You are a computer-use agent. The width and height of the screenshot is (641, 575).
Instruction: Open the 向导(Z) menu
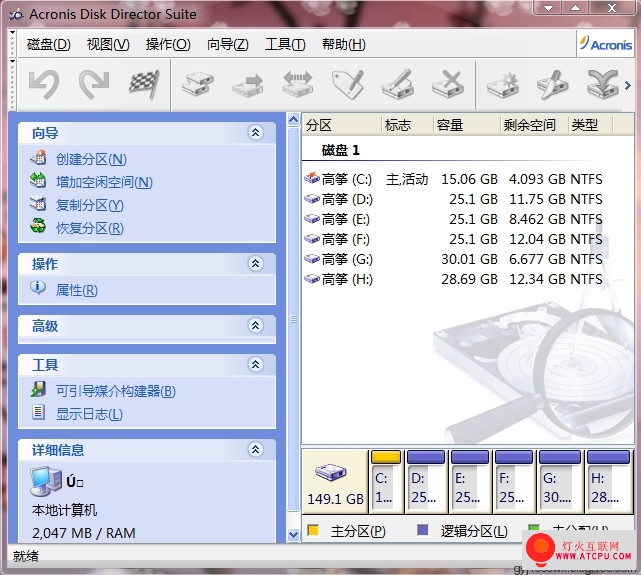(x=228, y=44)
